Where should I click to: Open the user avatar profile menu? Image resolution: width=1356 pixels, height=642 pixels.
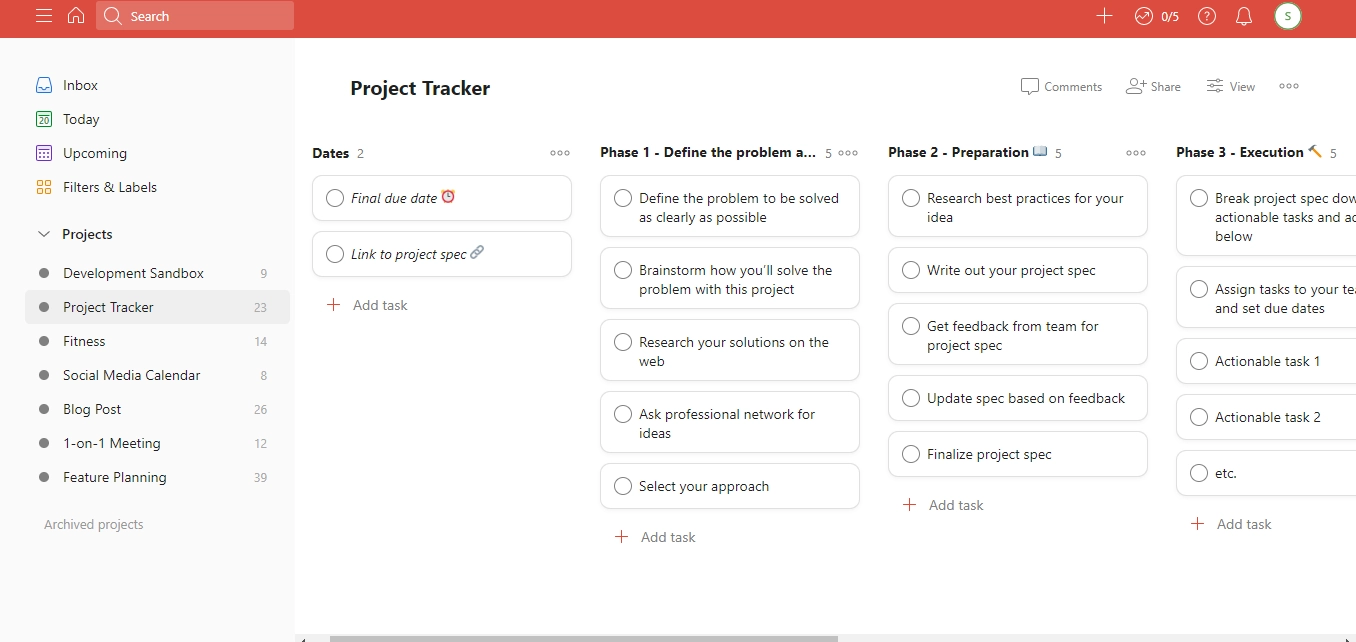[x=1288, y=16]
